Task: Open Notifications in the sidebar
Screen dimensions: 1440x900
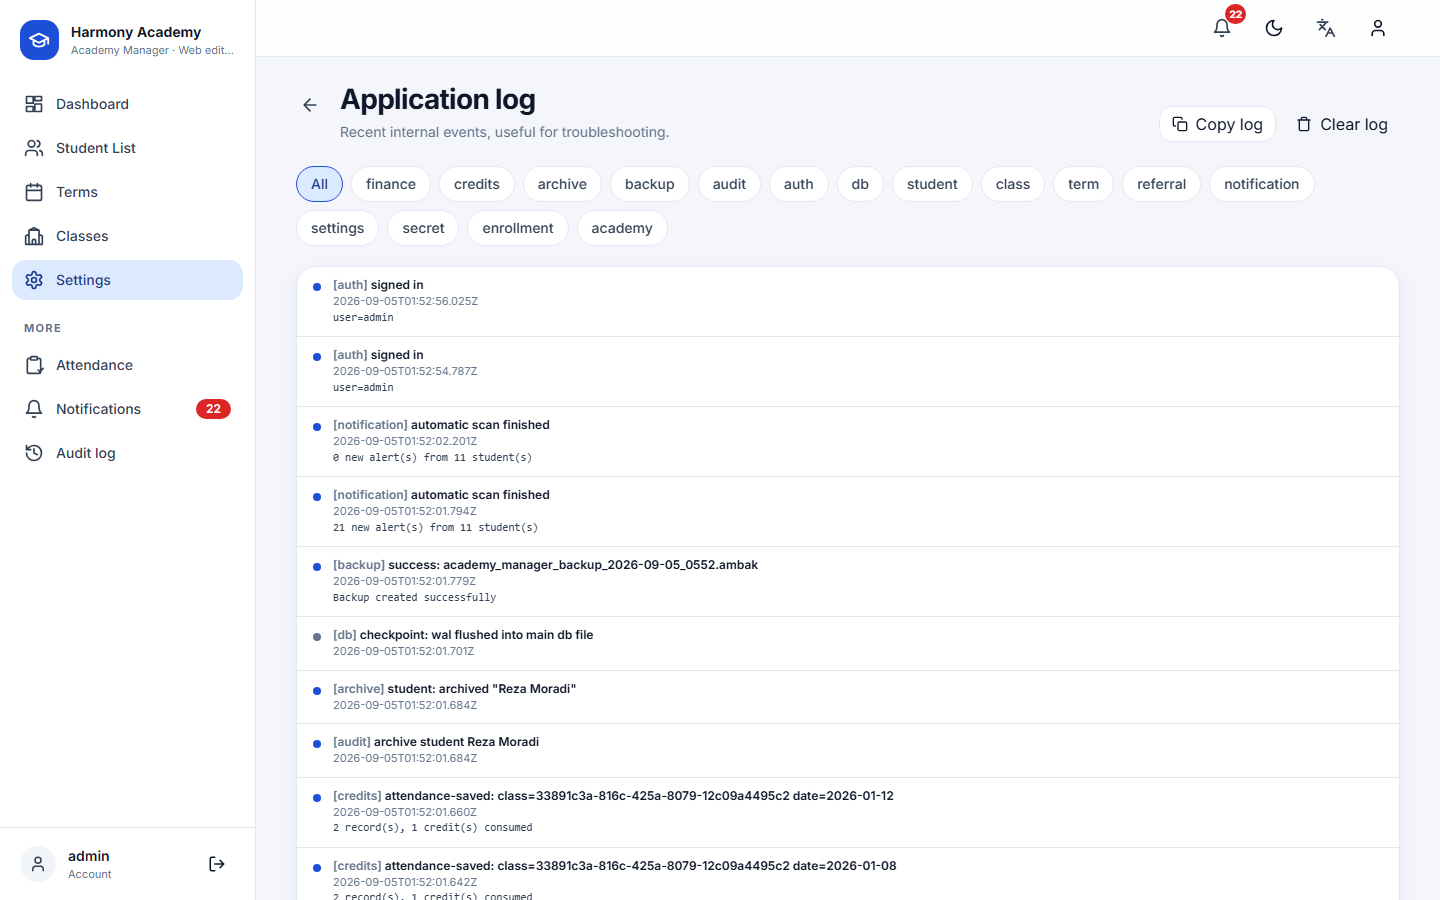Action: (127, 409)
